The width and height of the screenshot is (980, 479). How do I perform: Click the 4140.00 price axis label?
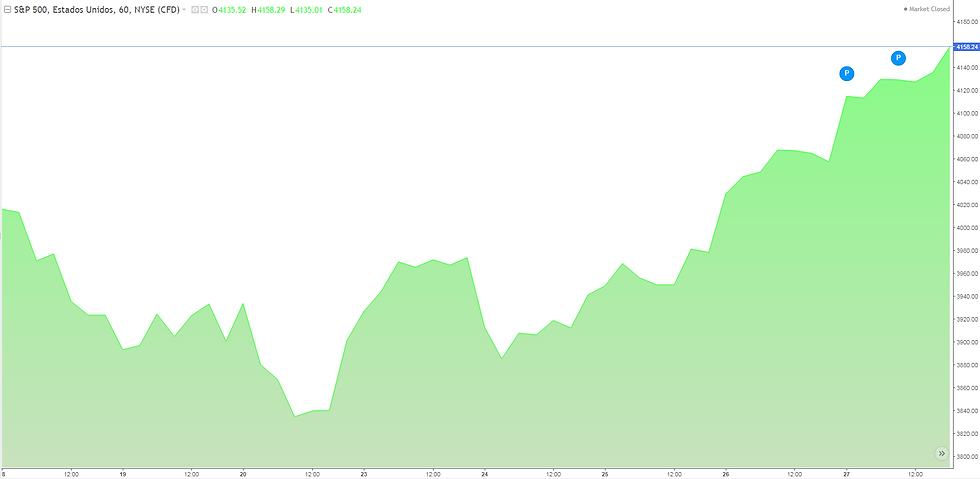pyautogui.click(x=968, y=68)
